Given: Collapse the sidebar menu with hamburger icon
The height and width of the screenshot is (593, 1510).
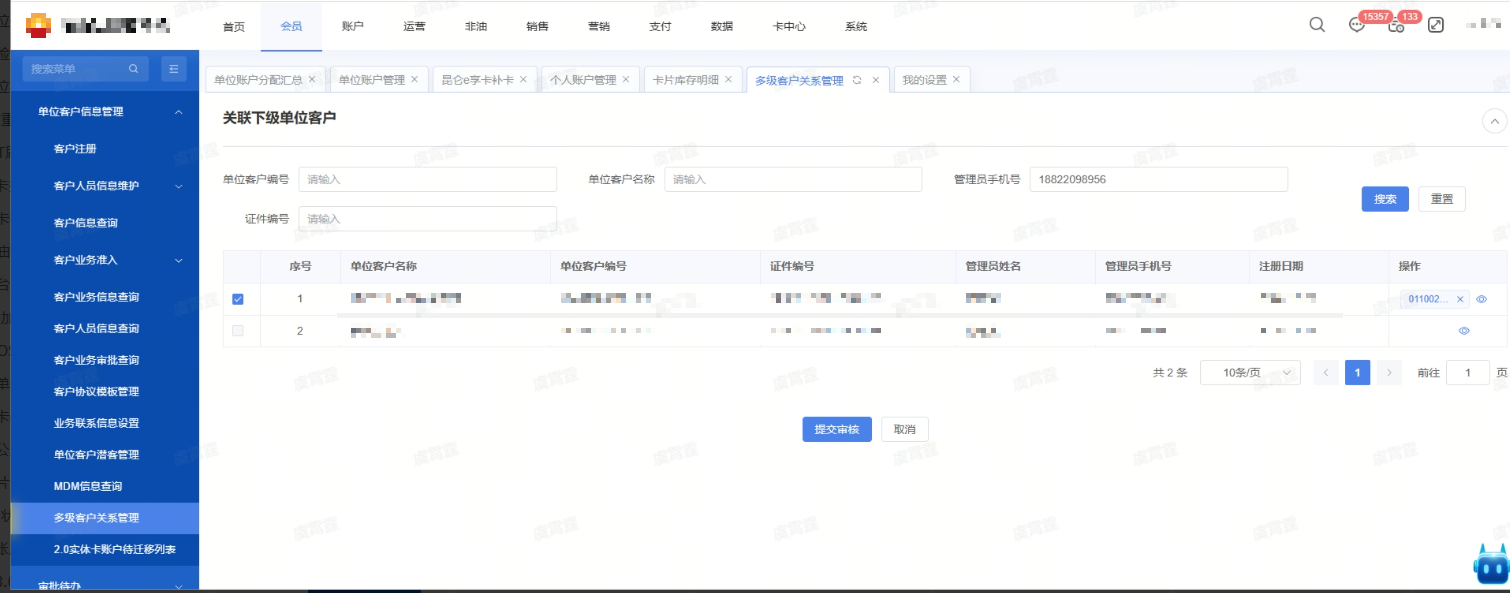Looking at the screenshot, I should click(x=173, y=69).
